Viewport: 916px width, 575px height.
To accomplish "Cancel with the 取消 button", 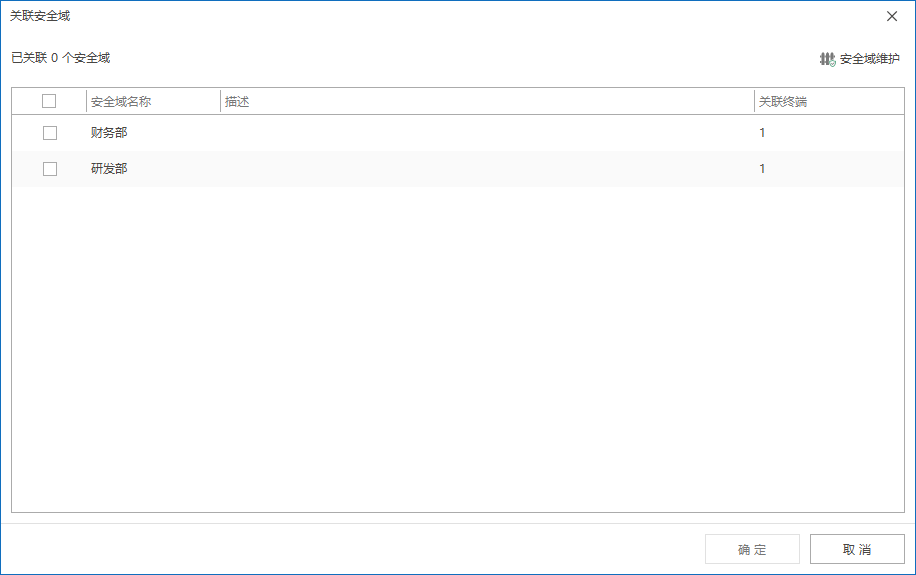I will point(857,549).
